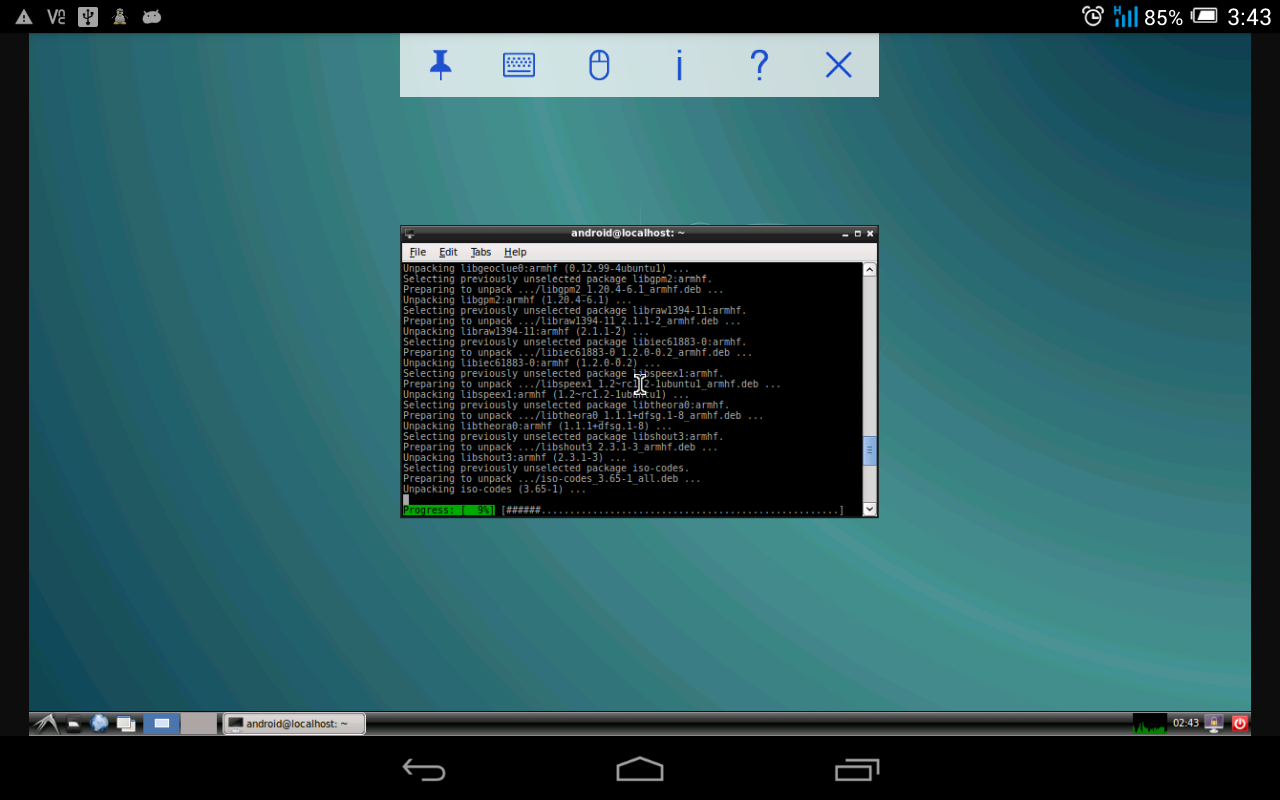Click the show desktop windows icon
The height and width of the screenshot is (800, 1280).
coord(126,723)
